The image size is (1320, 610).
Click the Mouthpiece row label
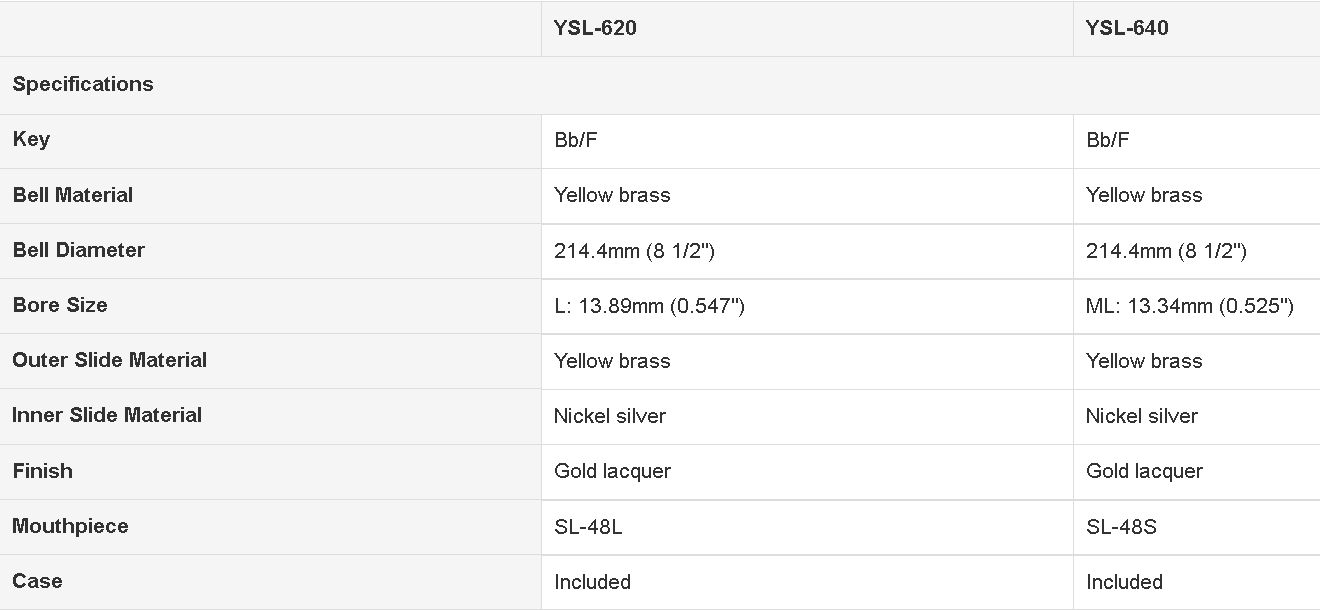(x=70, y=526)
